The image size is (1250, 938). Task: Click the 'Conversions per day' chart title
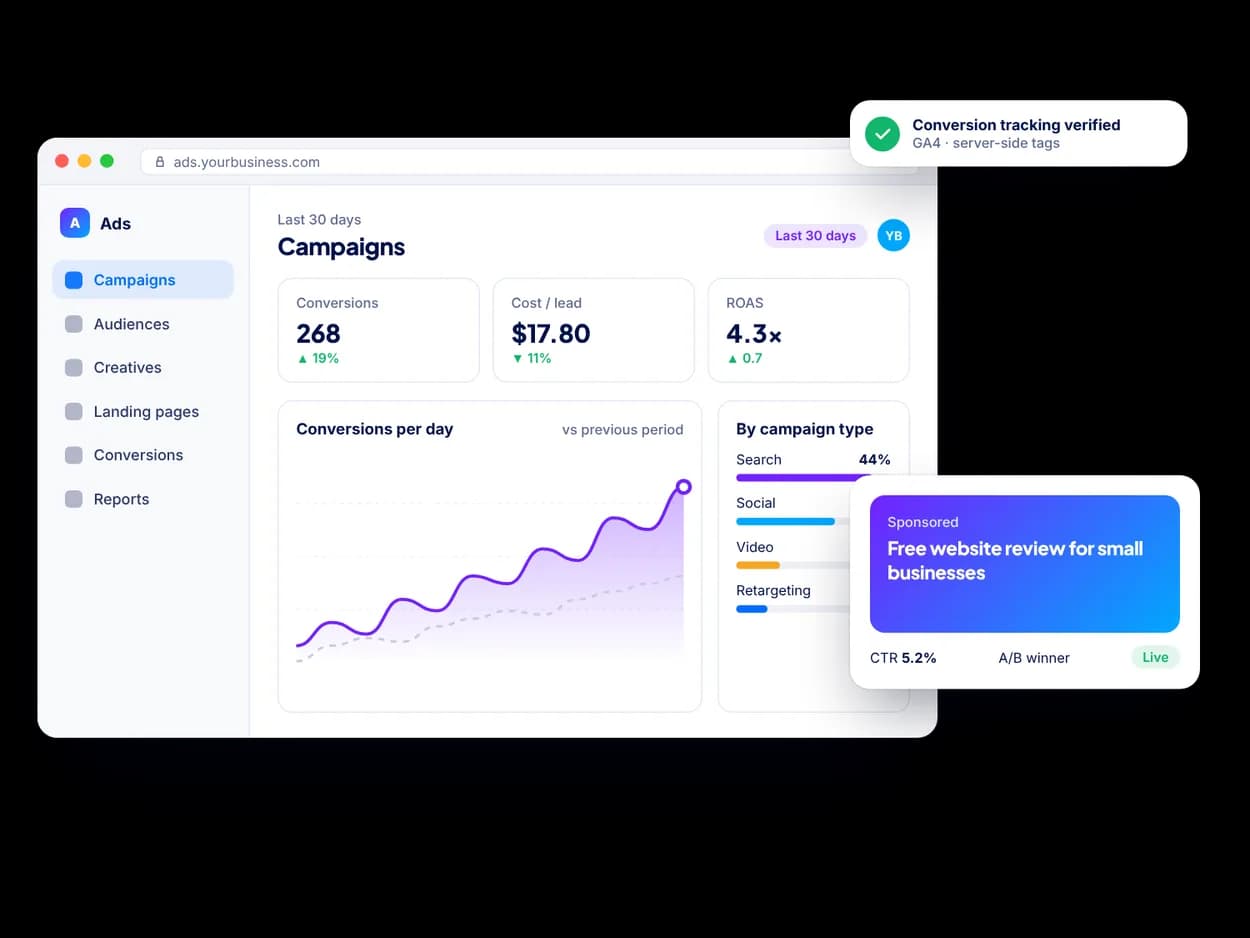tap(375, 429)
